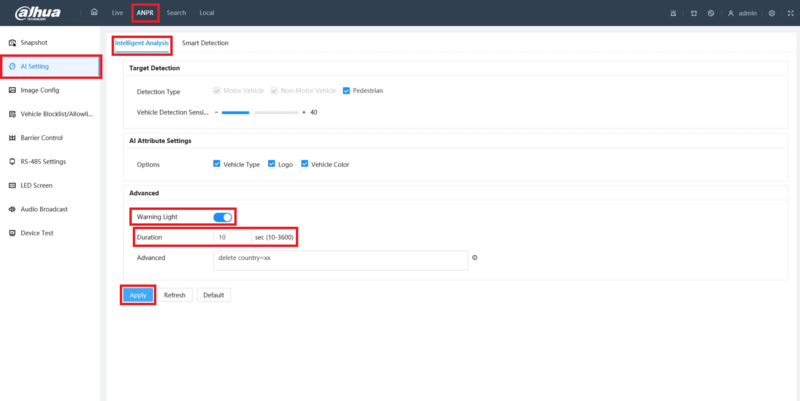
Task: Focus the Duration seconds input field
Action: 232,237
